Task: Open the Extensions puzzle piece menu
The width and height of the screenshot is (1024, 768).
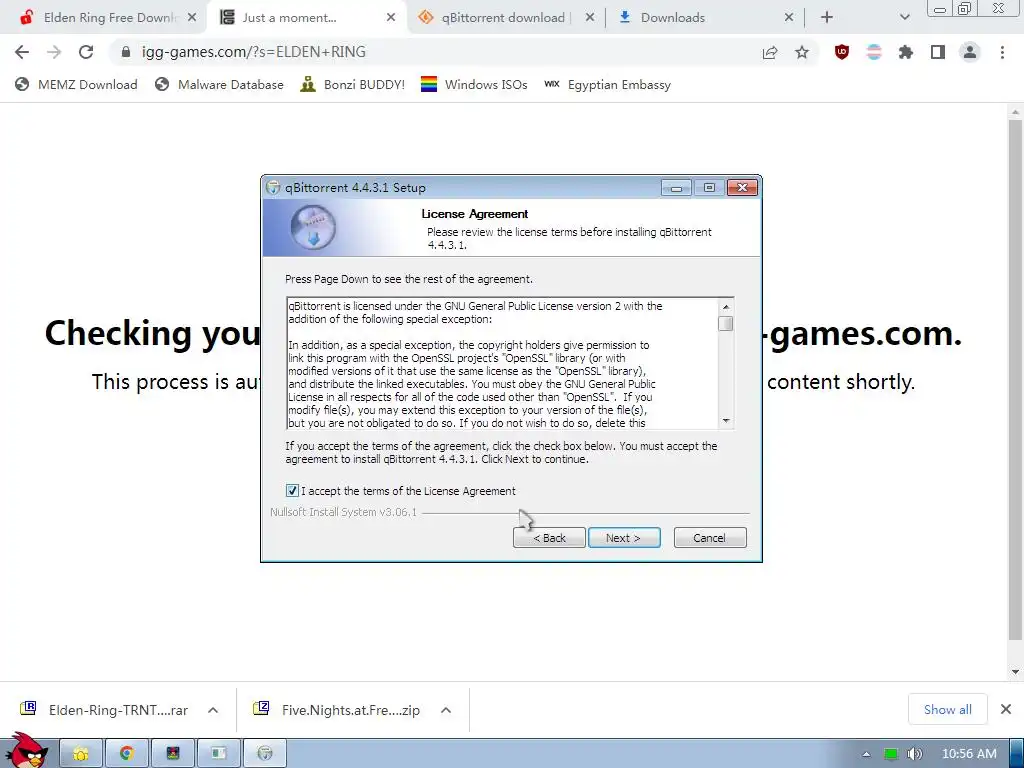Action: tap(906, 52)
